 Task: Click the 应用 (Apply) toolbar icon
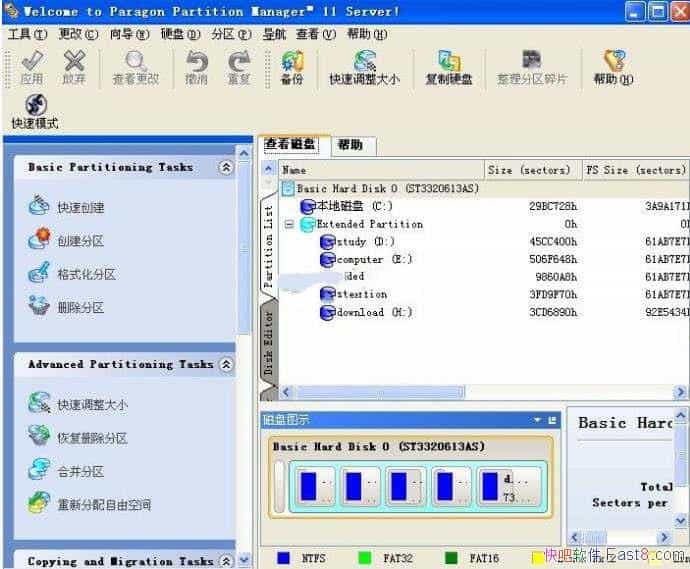31,67
